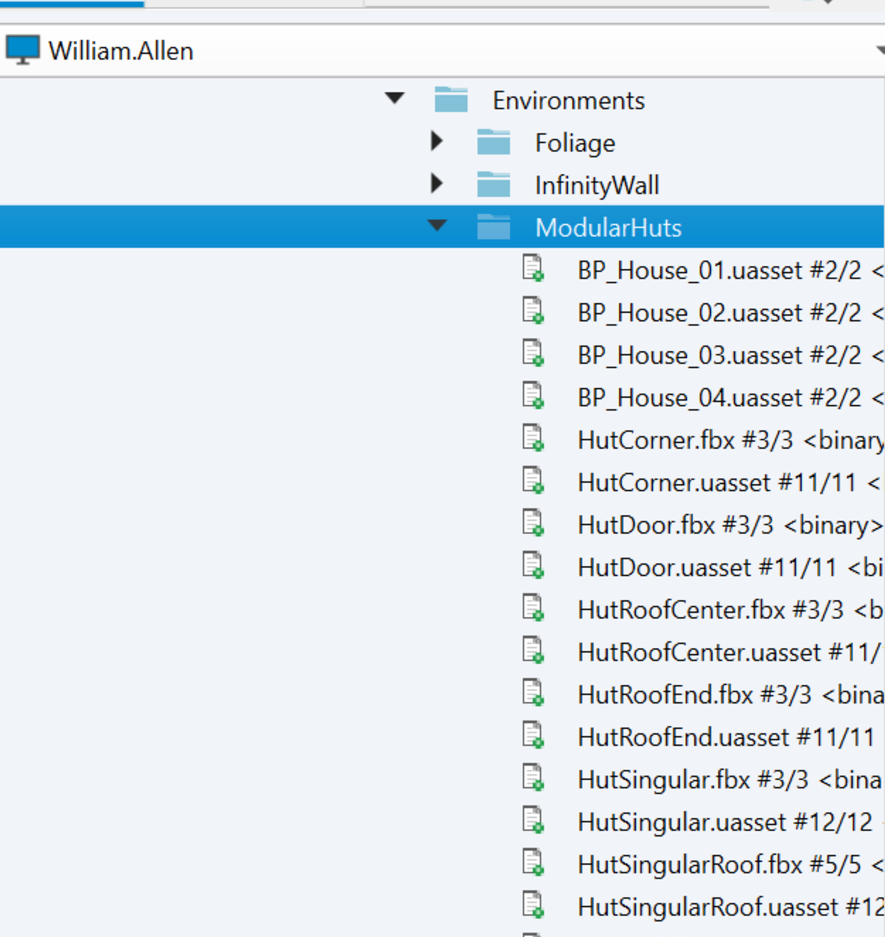Click the William.Allen workspace monitor icon
This screenshot has width=885, height=937.
coord(23,50)
